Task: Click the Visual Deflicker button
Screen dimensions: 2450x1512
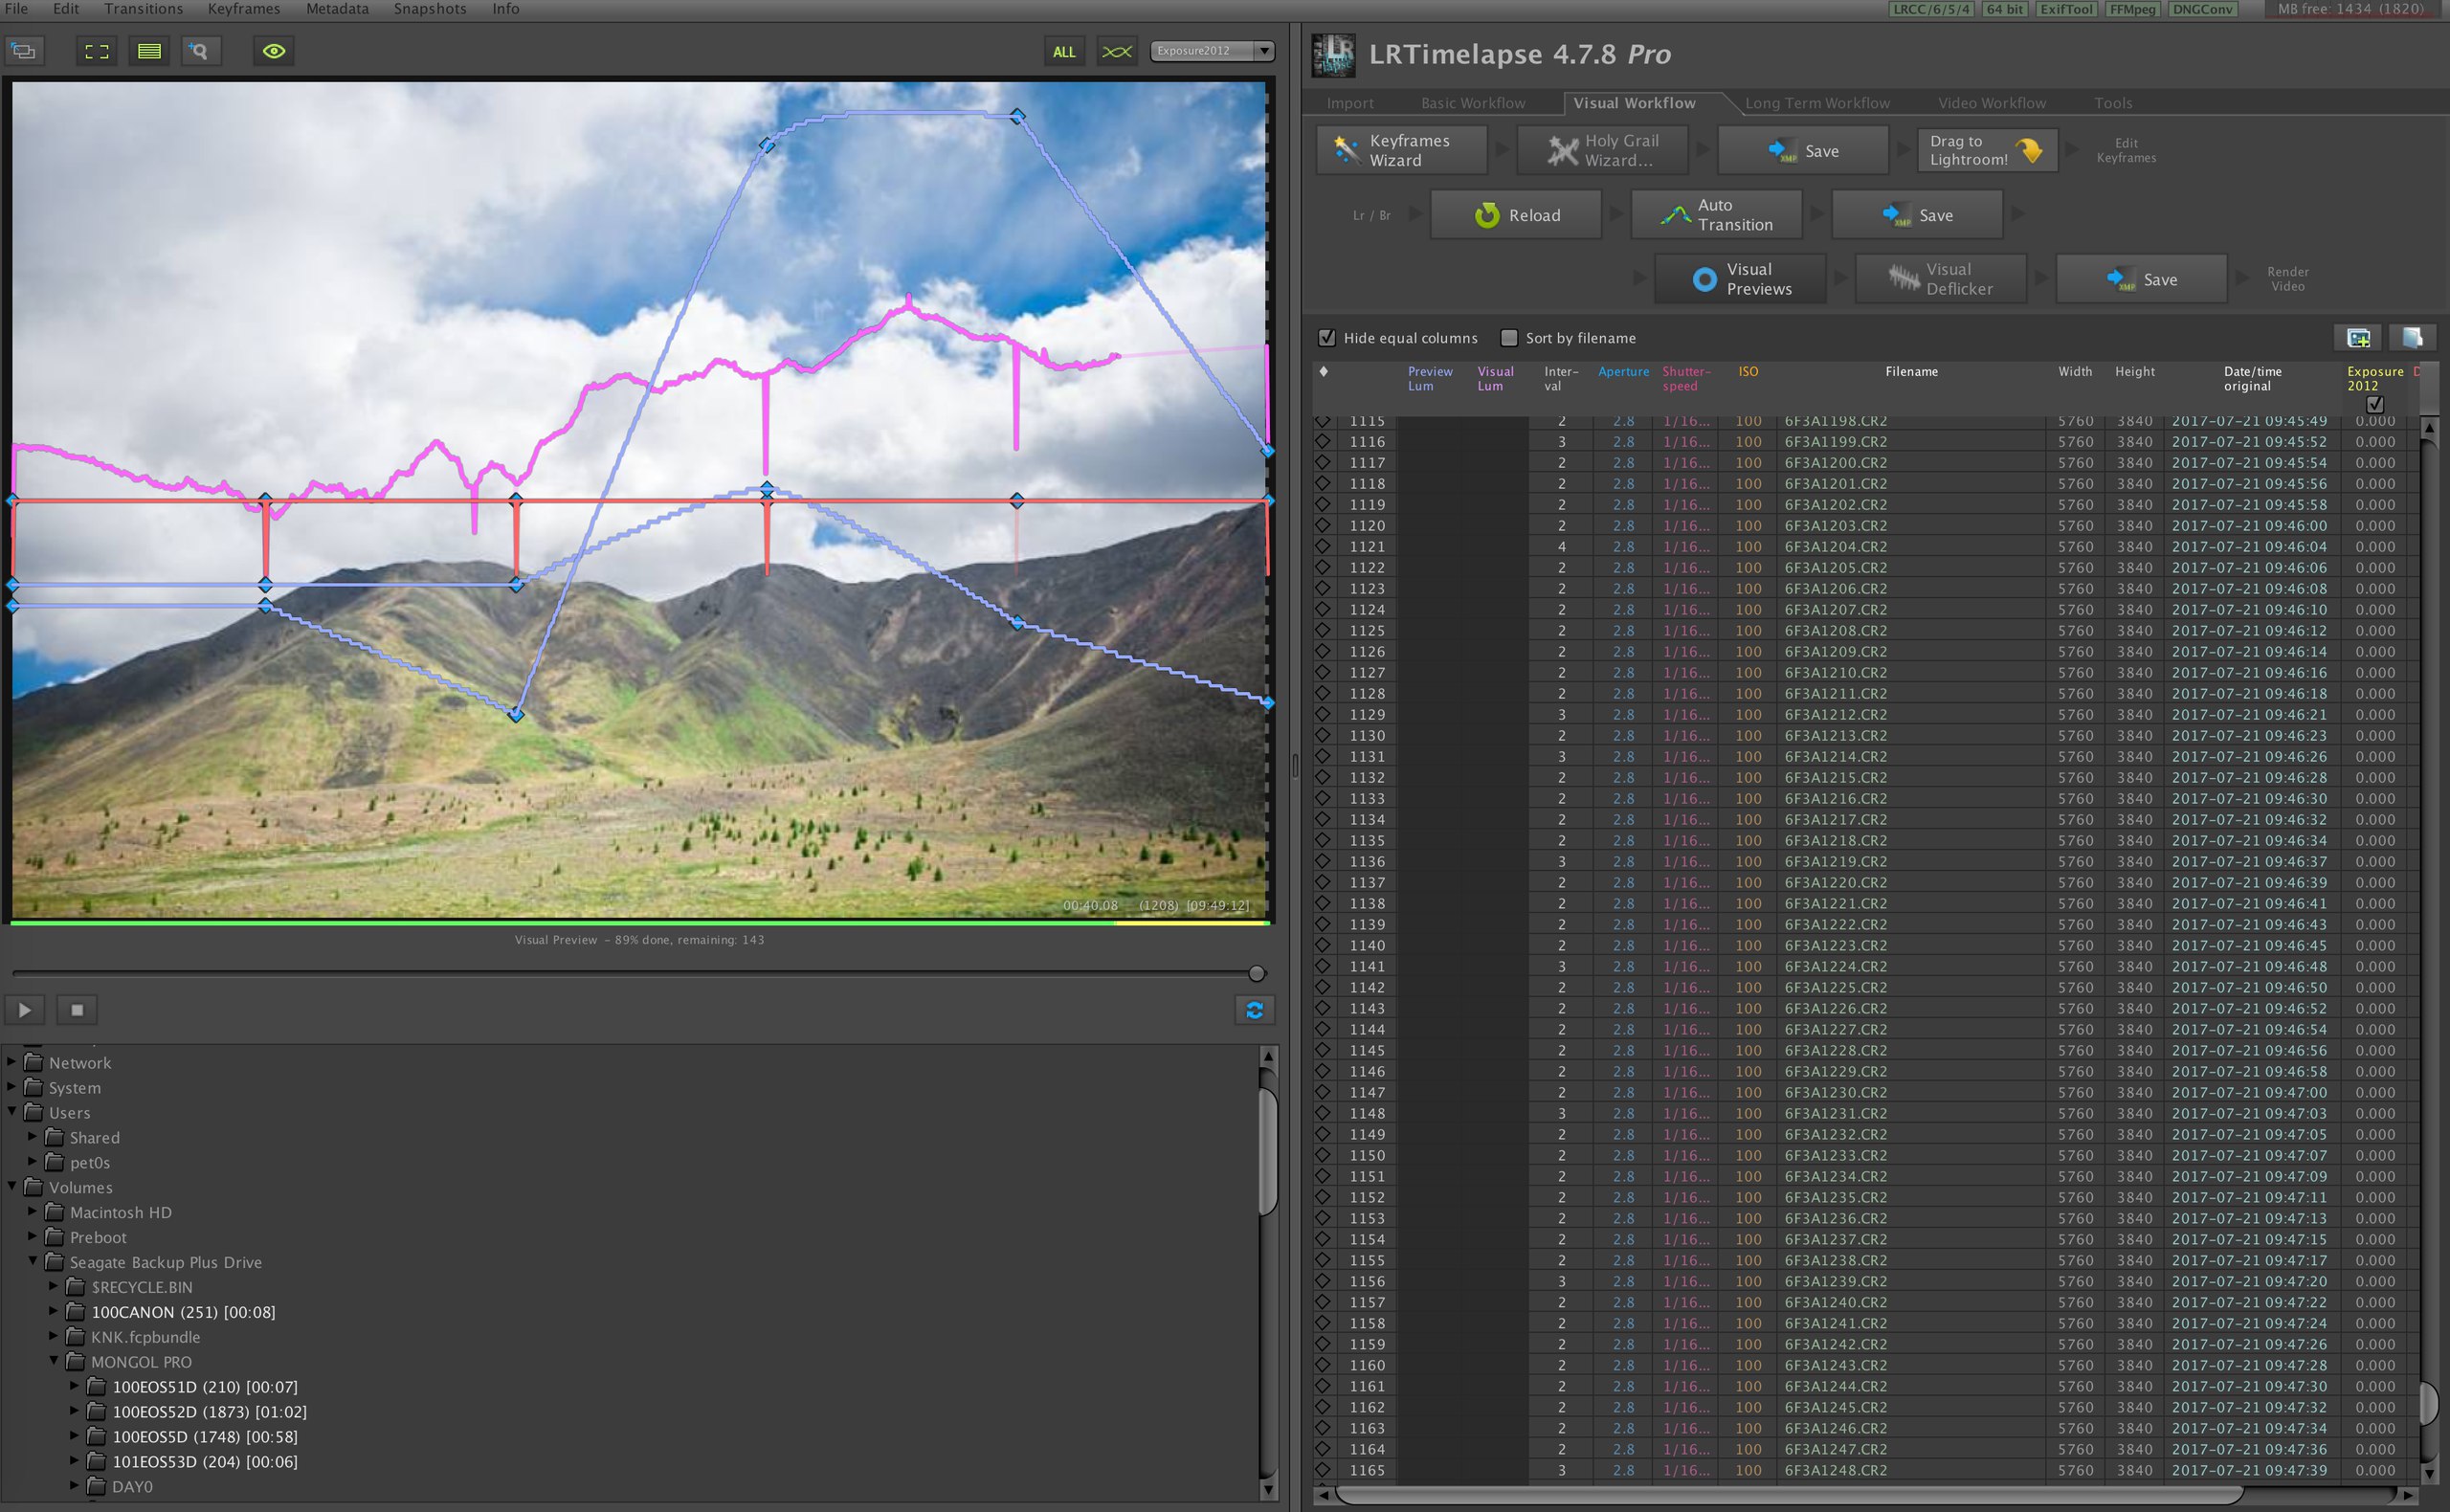Action: [x=1941, y=279]
